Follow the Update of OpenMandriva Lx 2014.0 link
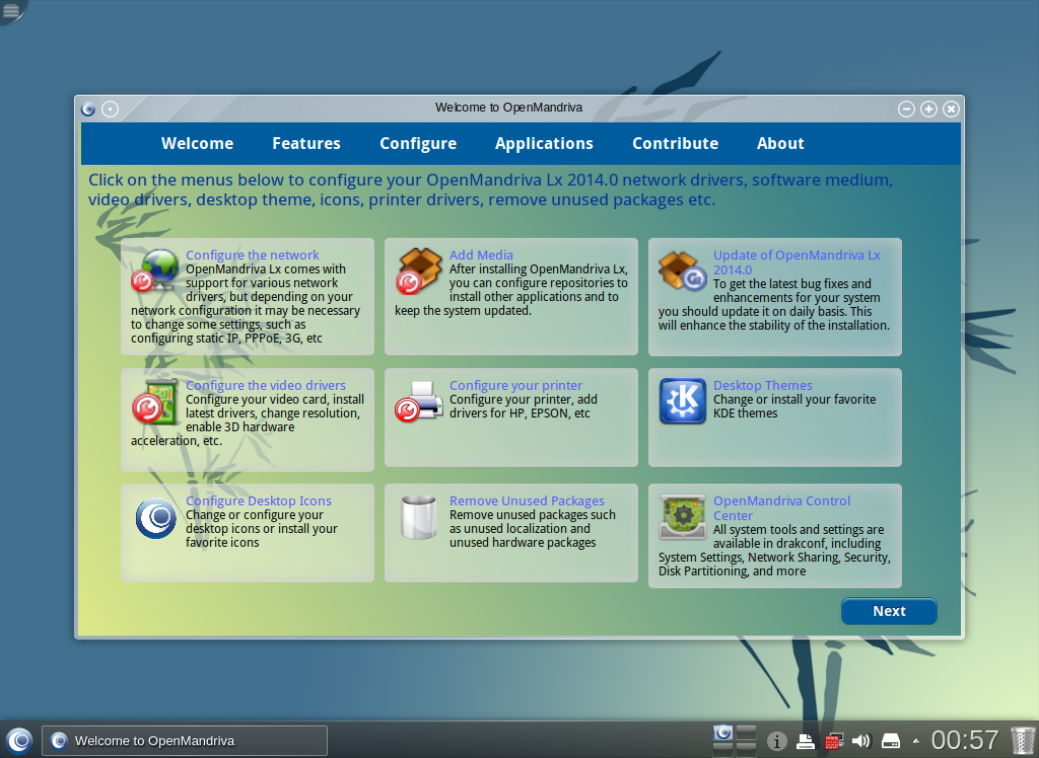The image size is (1039, 758). point(796,261)
